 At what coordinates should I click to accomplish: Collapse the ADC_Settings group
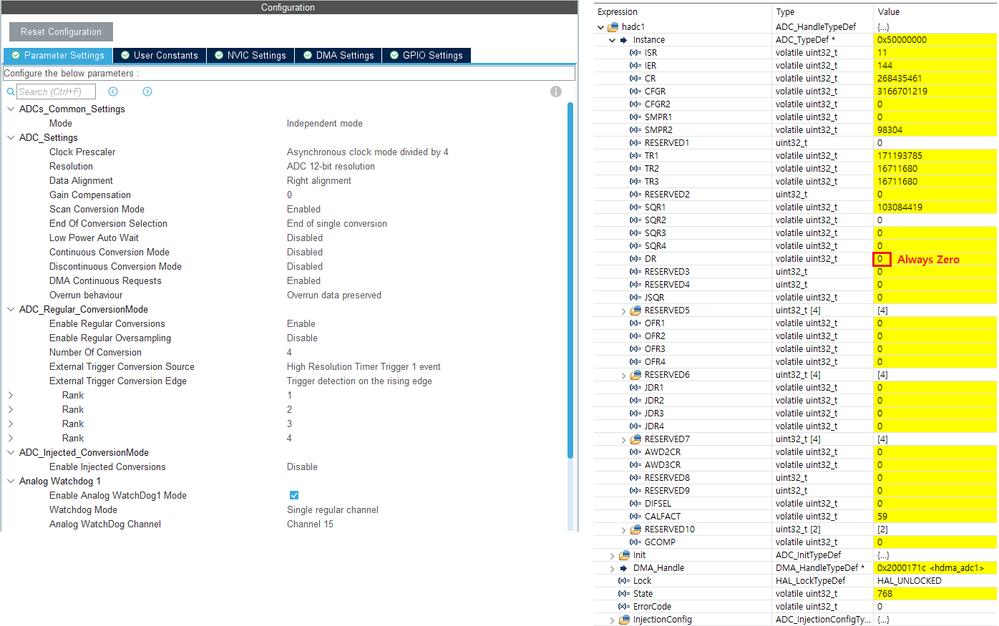coord(11,138)
